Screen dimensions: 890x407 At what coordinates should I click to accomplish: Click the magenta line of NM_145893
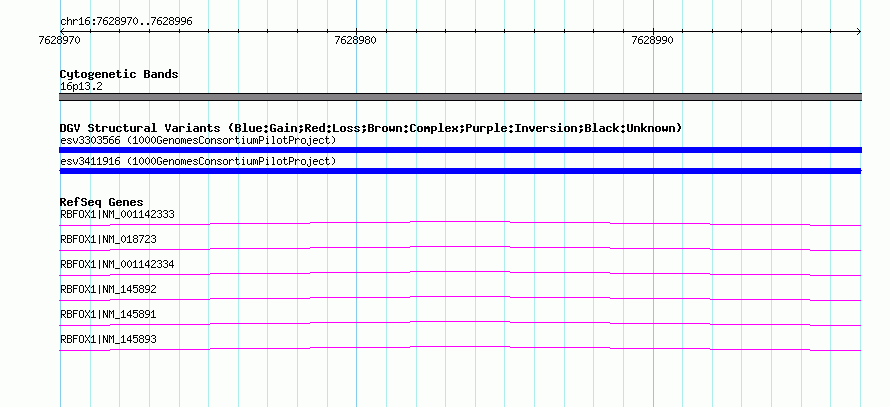pyautogui.click(x=460, y=348)
